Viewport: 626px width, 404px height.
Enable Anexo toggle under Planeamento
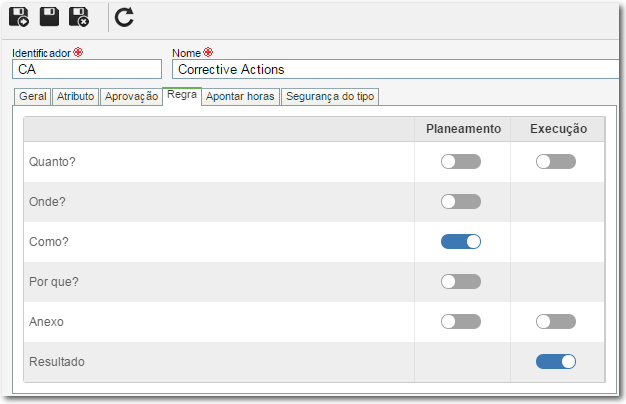461,321
